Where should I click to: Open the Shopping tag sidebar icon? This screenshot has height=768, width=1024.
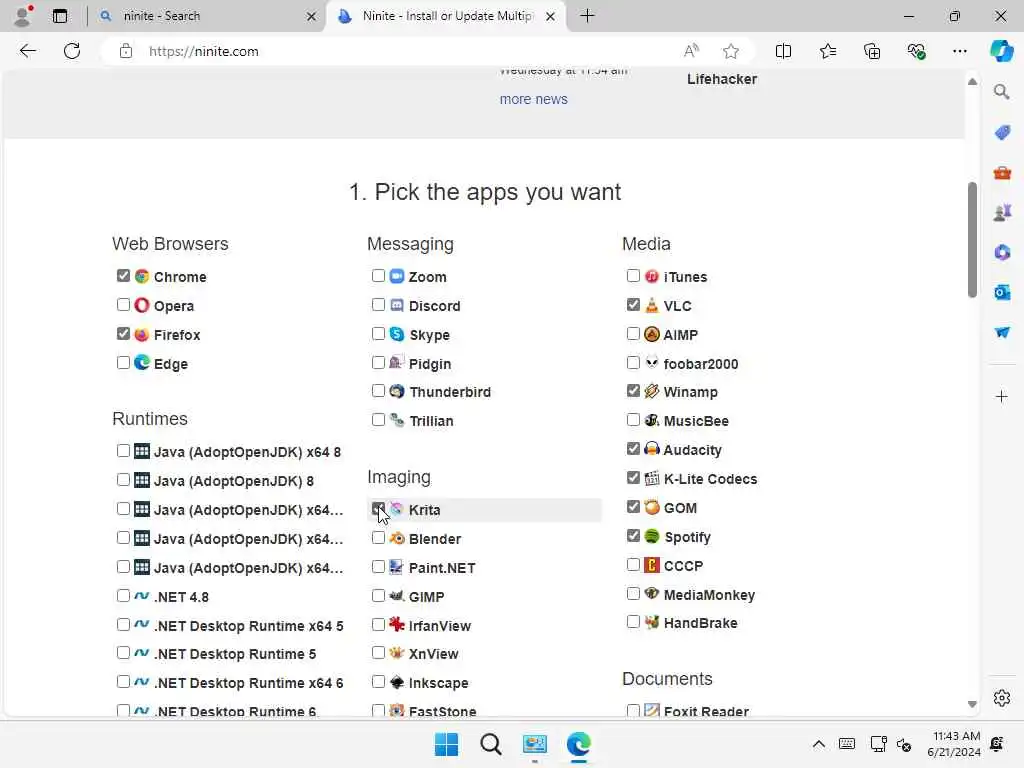(1002, 133)
